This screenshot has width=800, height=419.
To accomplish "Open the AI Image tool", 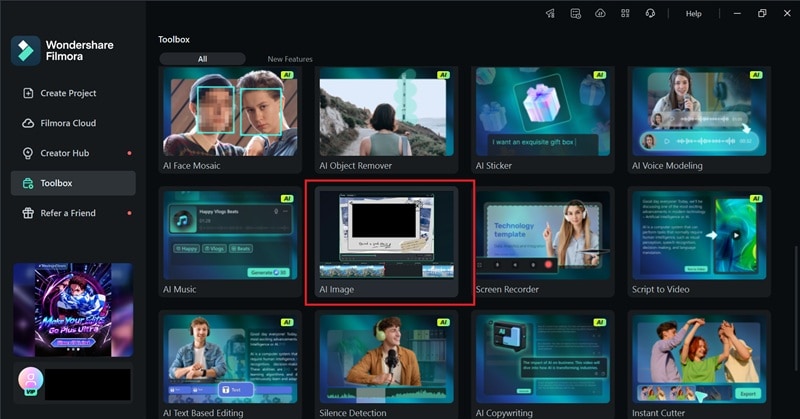I will (x=386, y=242).
